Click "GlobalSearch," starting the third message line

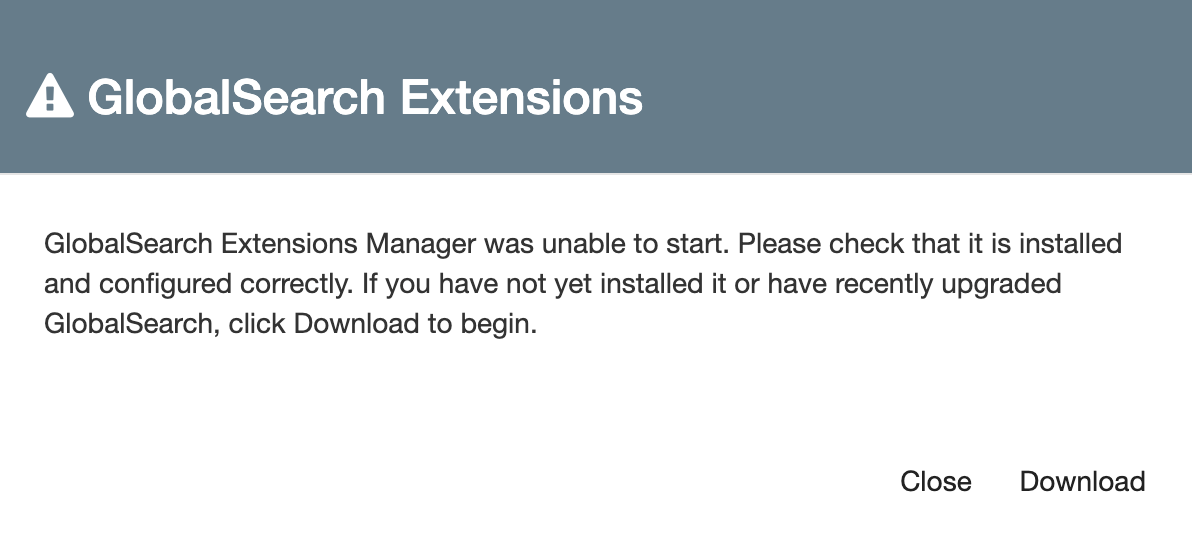click(131, 325)
